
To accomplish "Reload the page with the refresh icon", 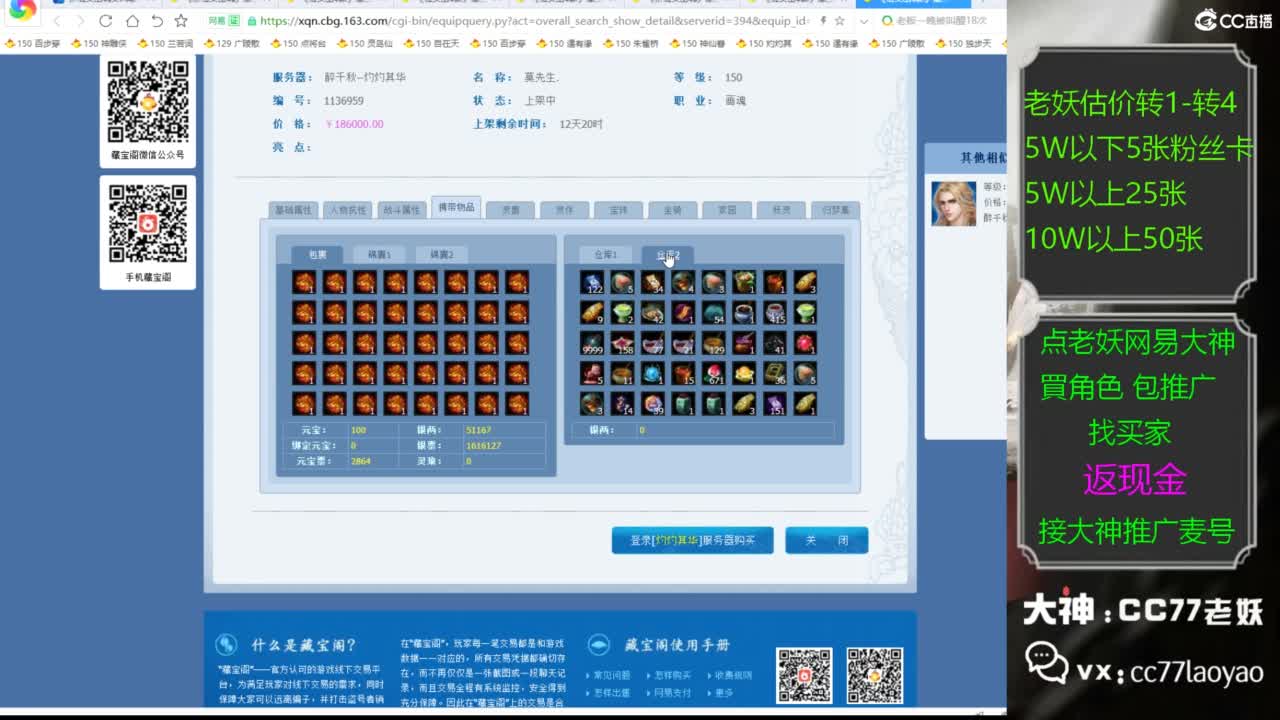I will (x=106, y=20).
